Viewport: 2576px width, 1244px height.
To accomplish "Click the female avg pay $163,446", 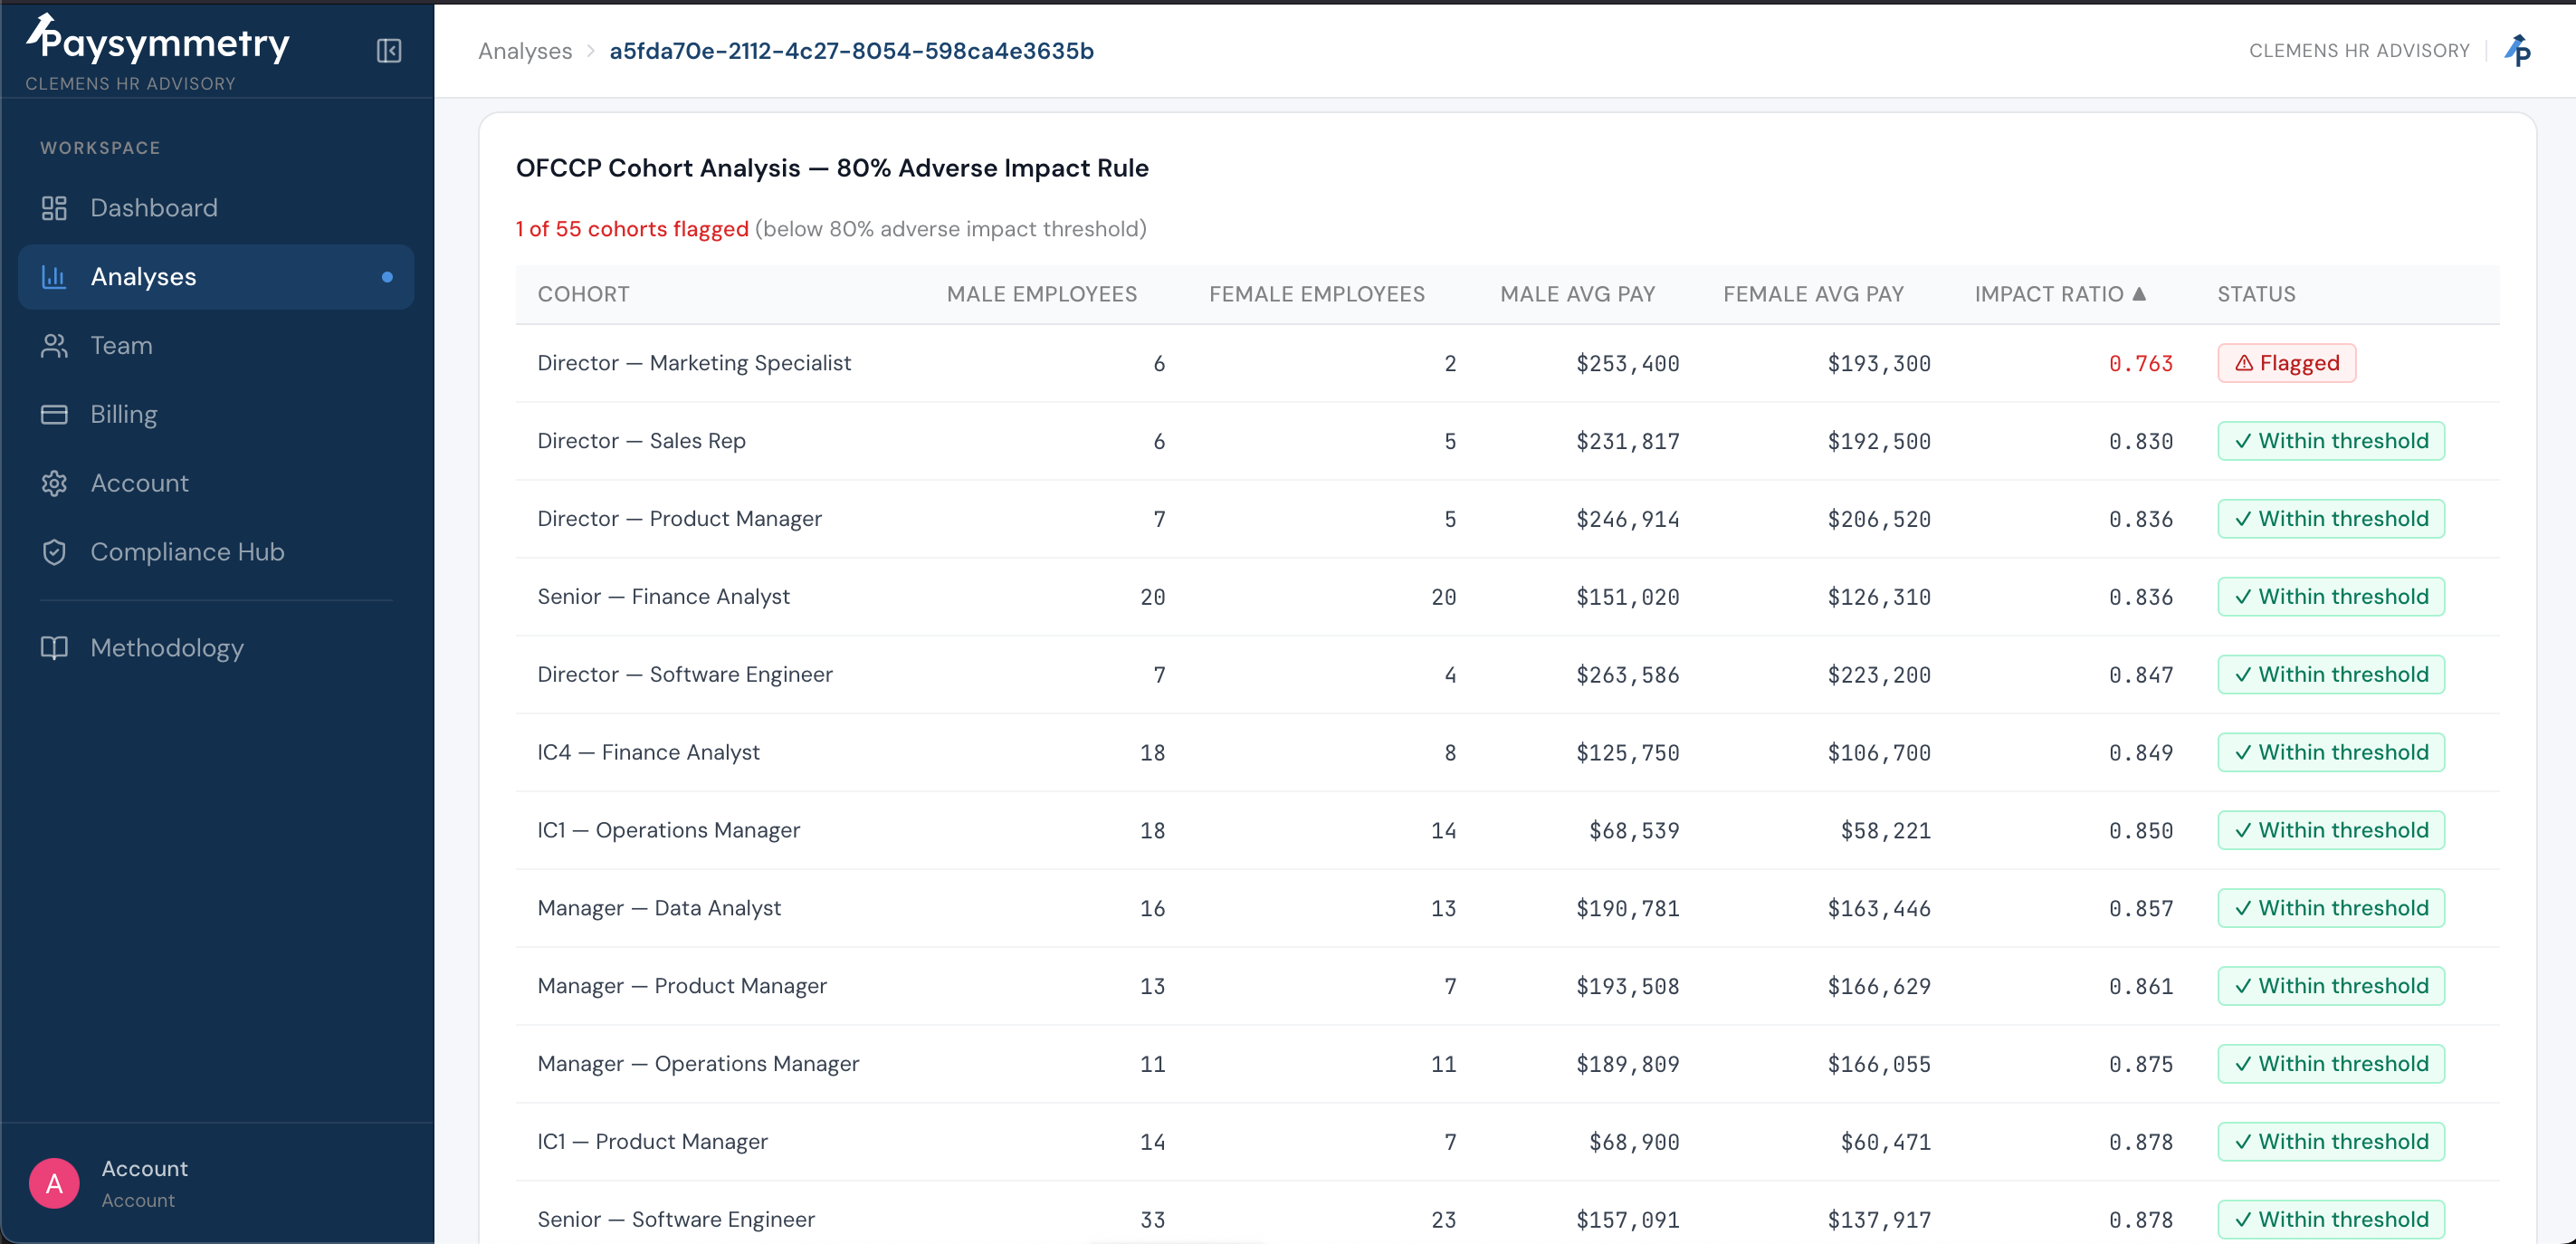I will pyautogui.click(x=1878, y=909).
